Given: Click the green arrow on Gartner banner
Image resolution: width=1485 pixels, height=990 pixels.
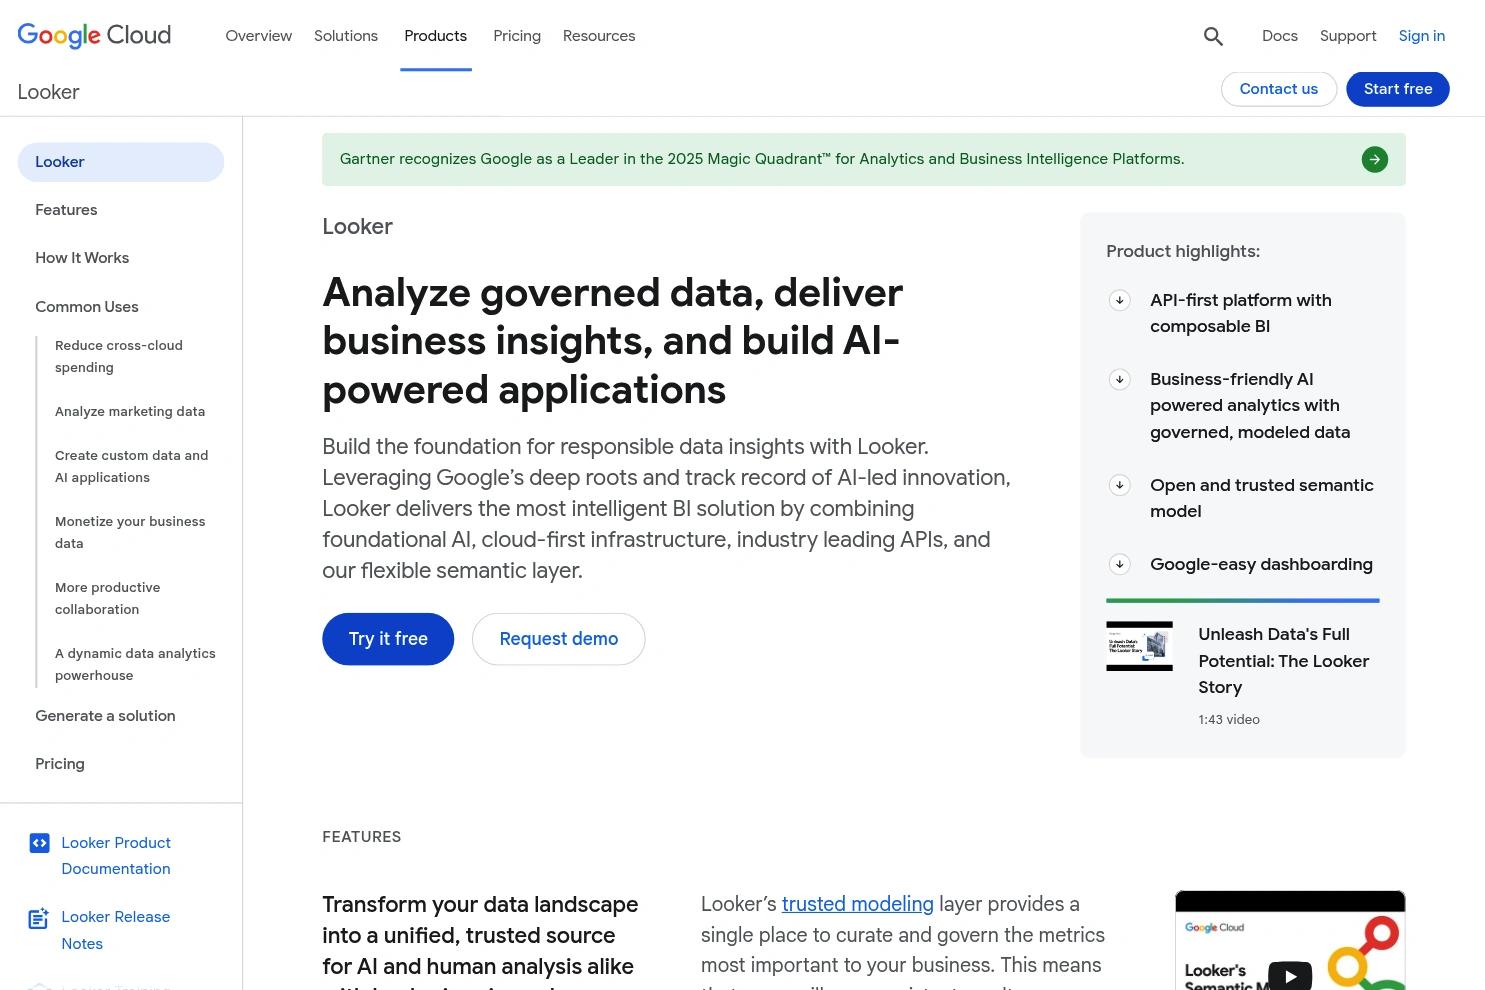Looking at the screenshot, I should click(x=1374, y=159).
